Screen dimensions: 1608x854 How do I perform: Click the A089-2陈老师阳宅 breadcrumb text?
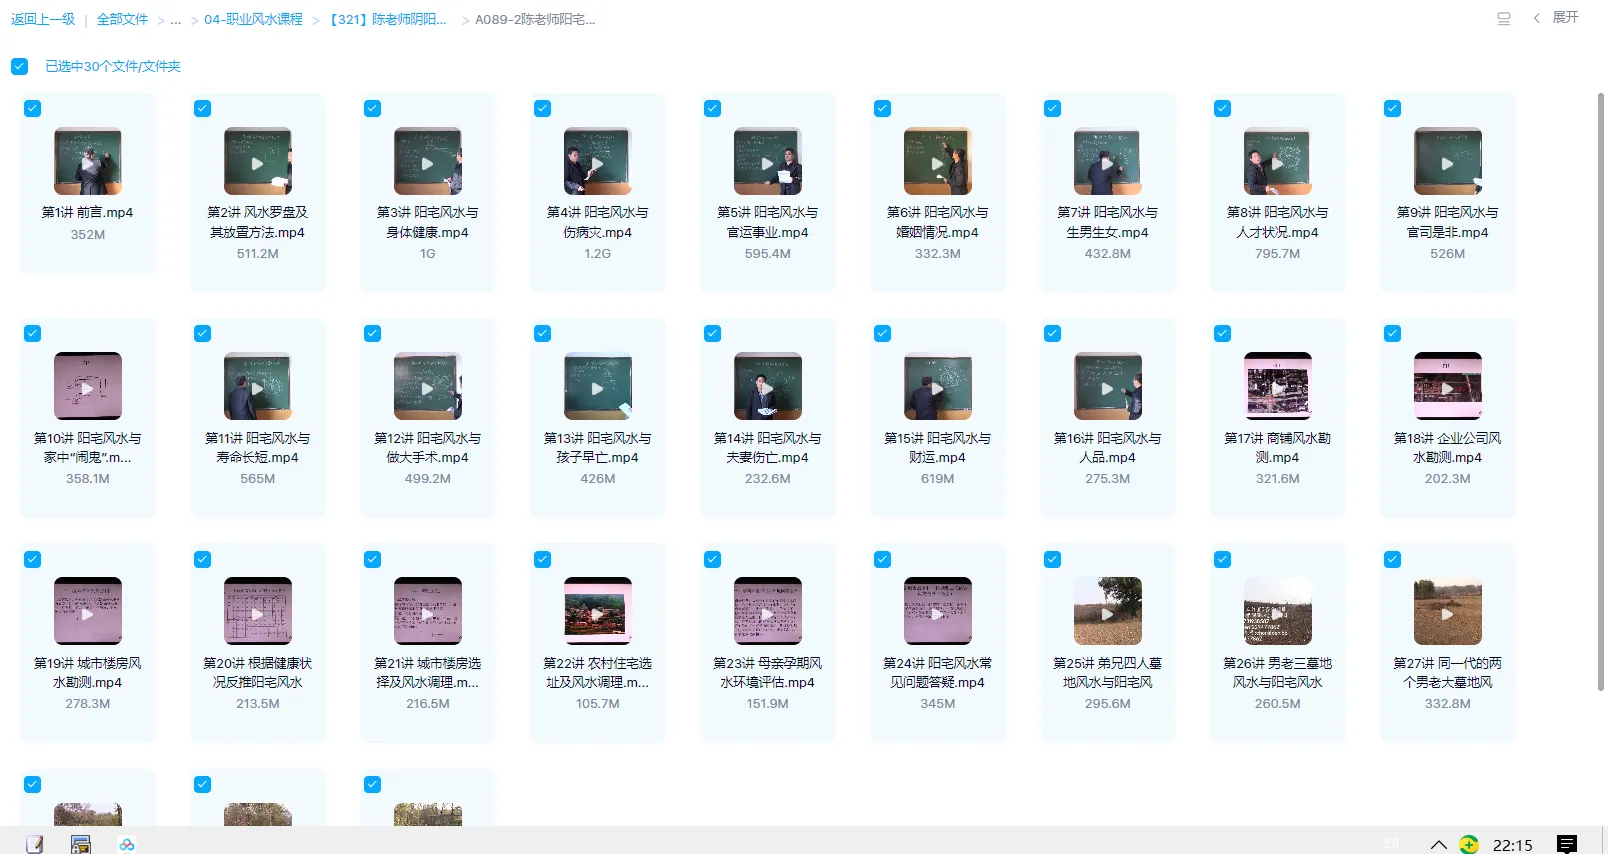tap(535, 19)
